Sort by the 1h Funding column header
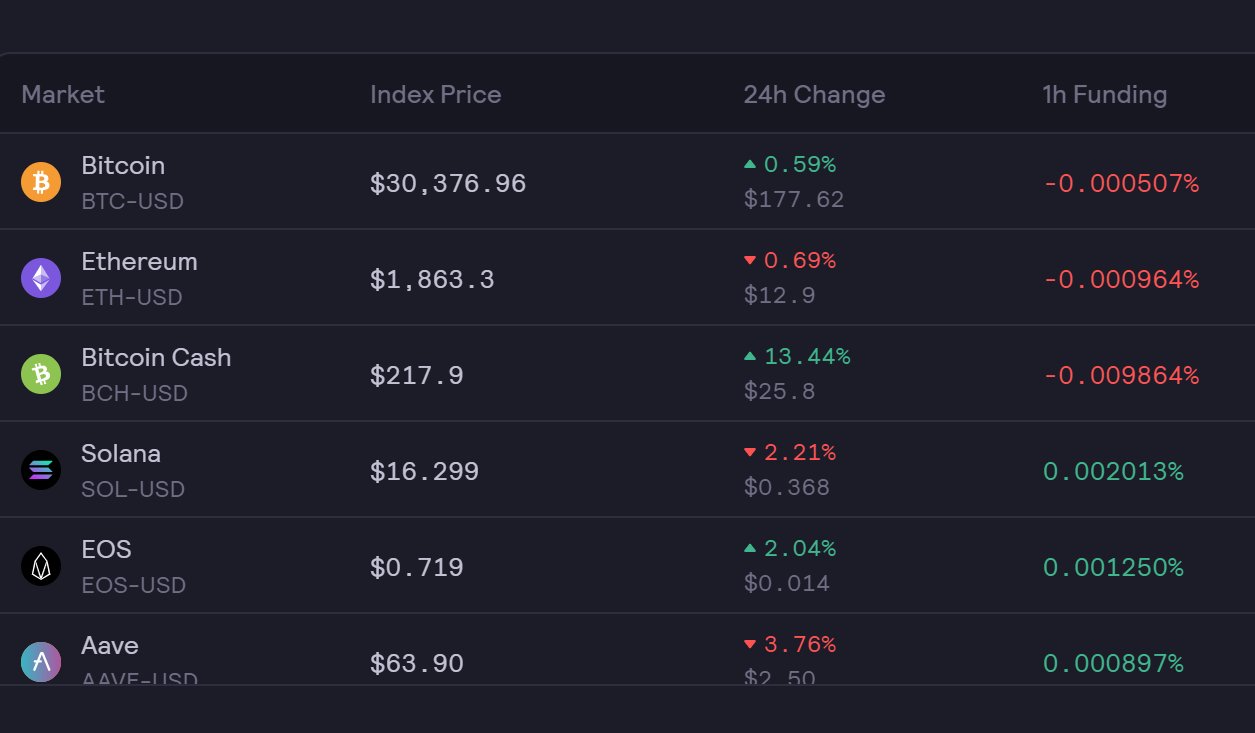 tap(1105, 95)
